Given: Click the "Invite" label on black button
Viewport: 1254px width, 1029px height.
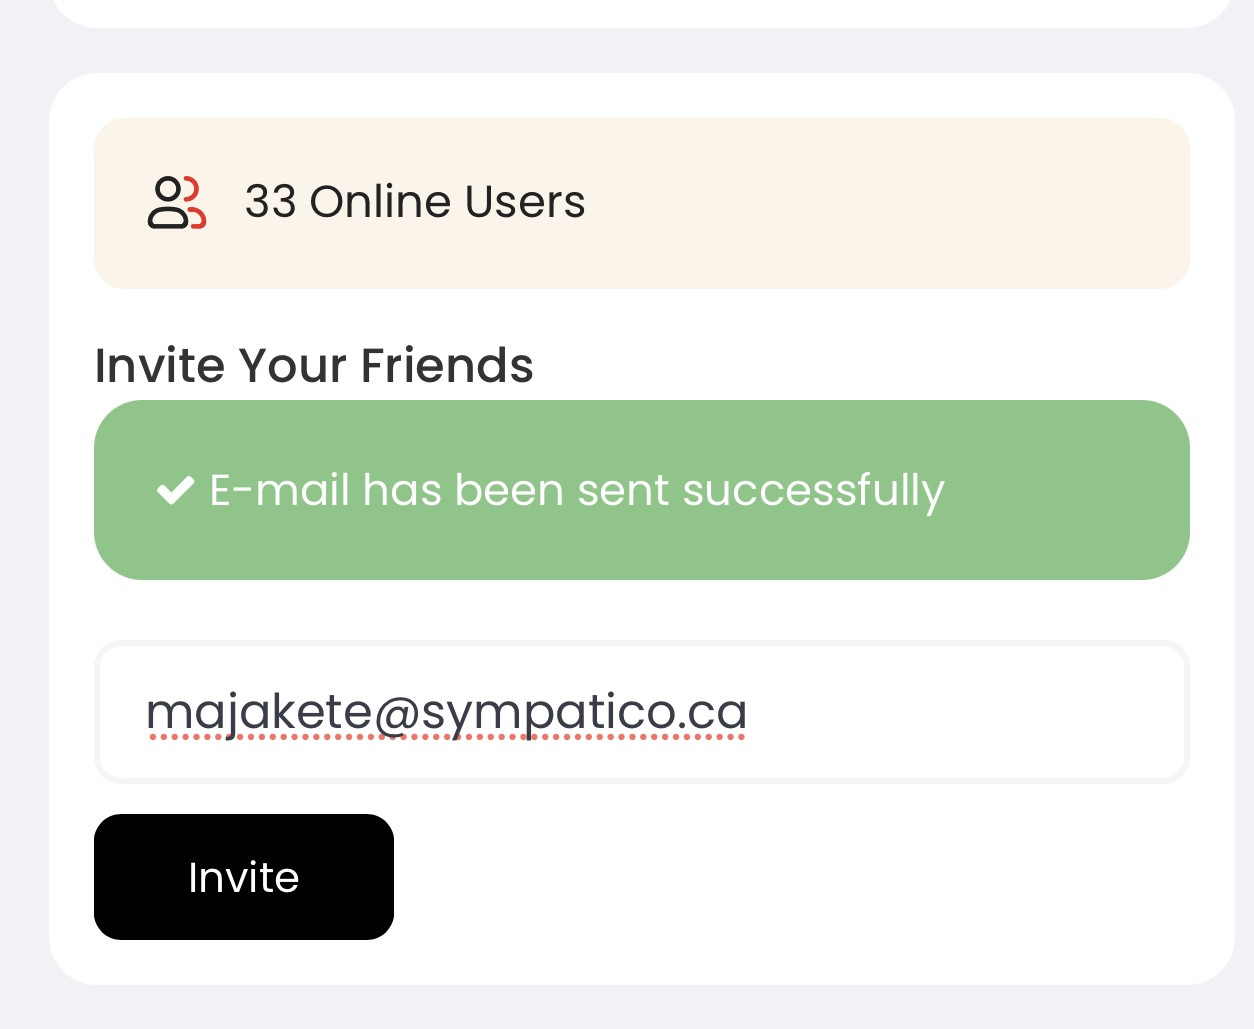Looking at the screenshot, I should (x=244, y=877).
